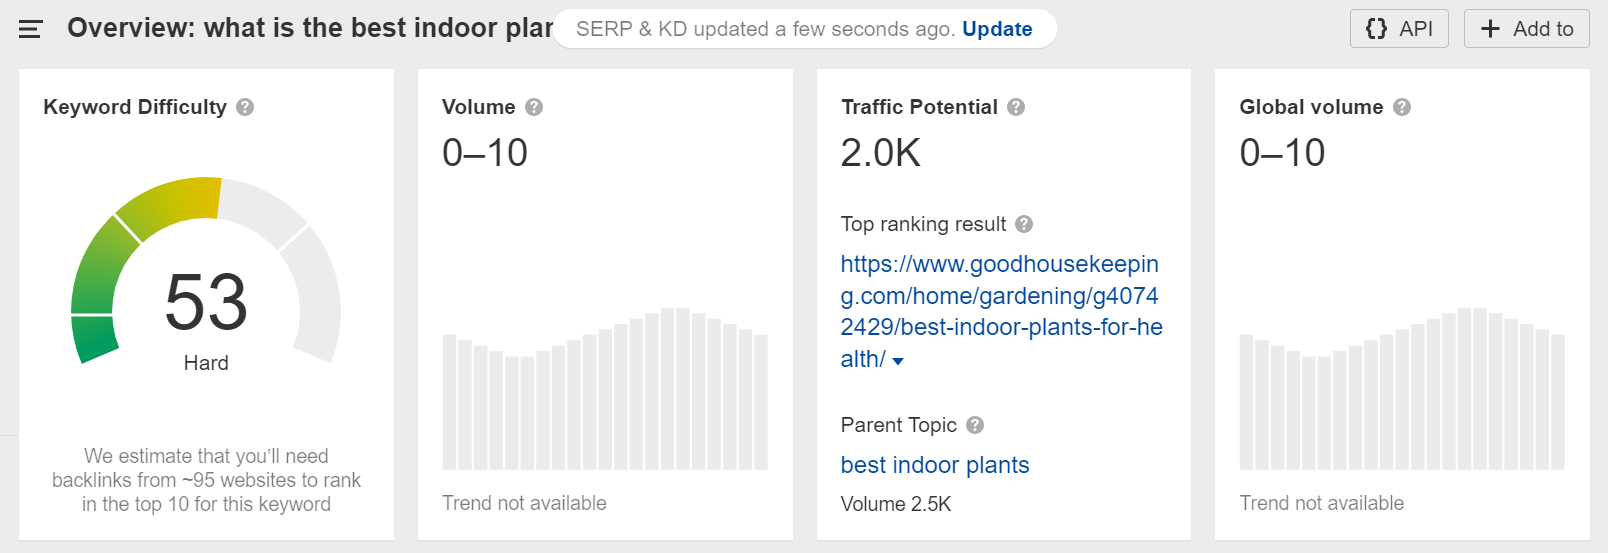The height and width of the screenshot is (553, 1608).
Task: Click the Global volume help icon
Action: tap(1402, 107)
